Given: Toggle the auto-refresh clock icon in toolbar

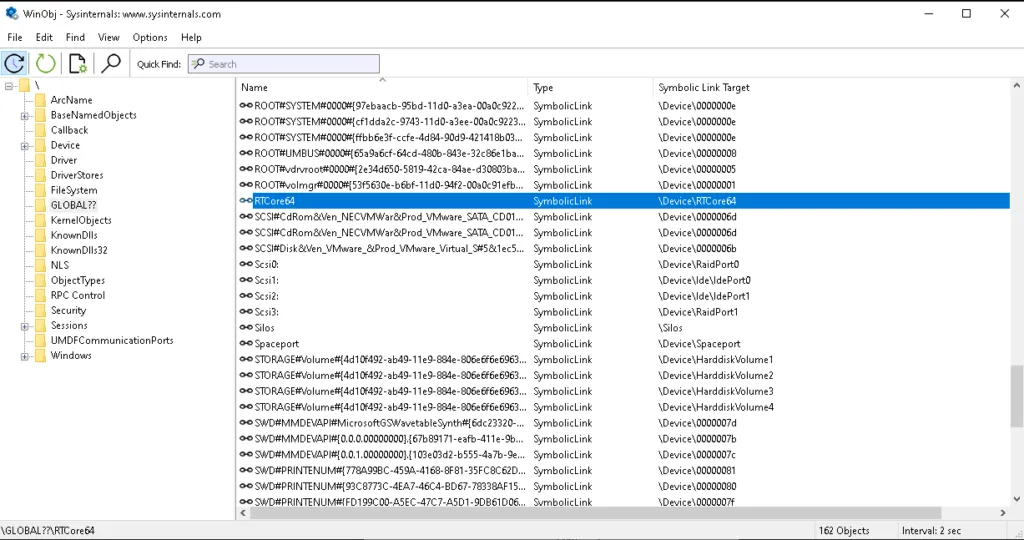Looking at the screenshot, I should click(x=14, y=63).
